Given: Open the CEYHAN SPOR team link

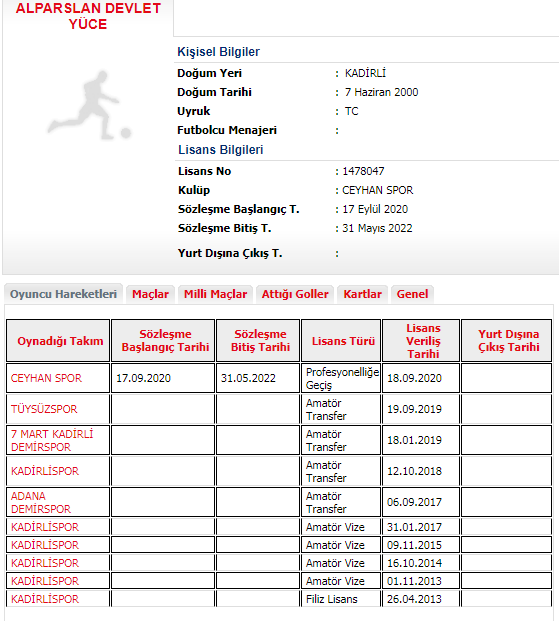Looking at the screenshot, I should 46,378.
